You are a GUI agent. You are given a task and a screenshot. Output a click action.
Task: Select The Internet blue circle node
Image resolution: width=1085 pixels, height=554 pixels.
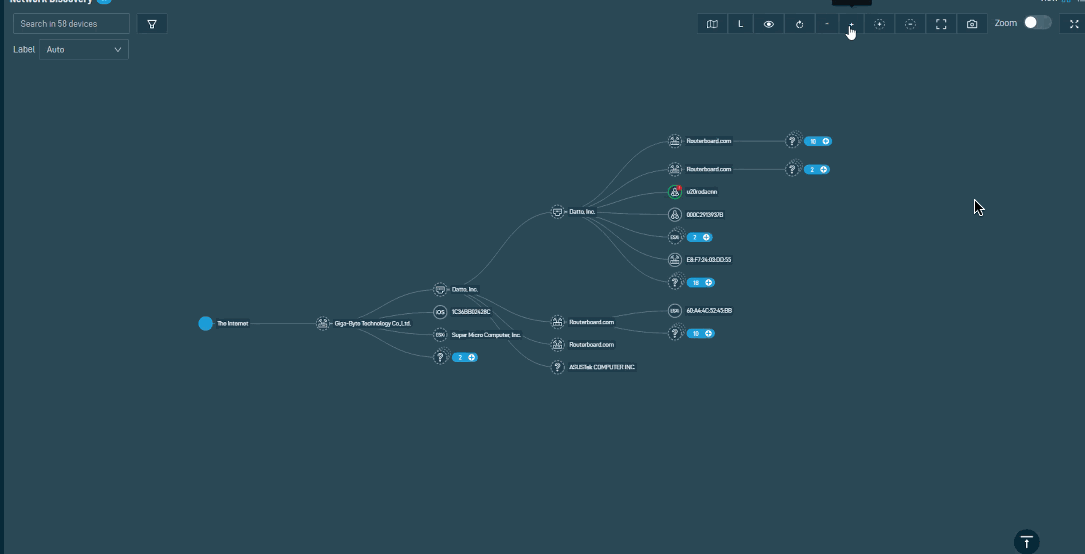pos(206,324)
